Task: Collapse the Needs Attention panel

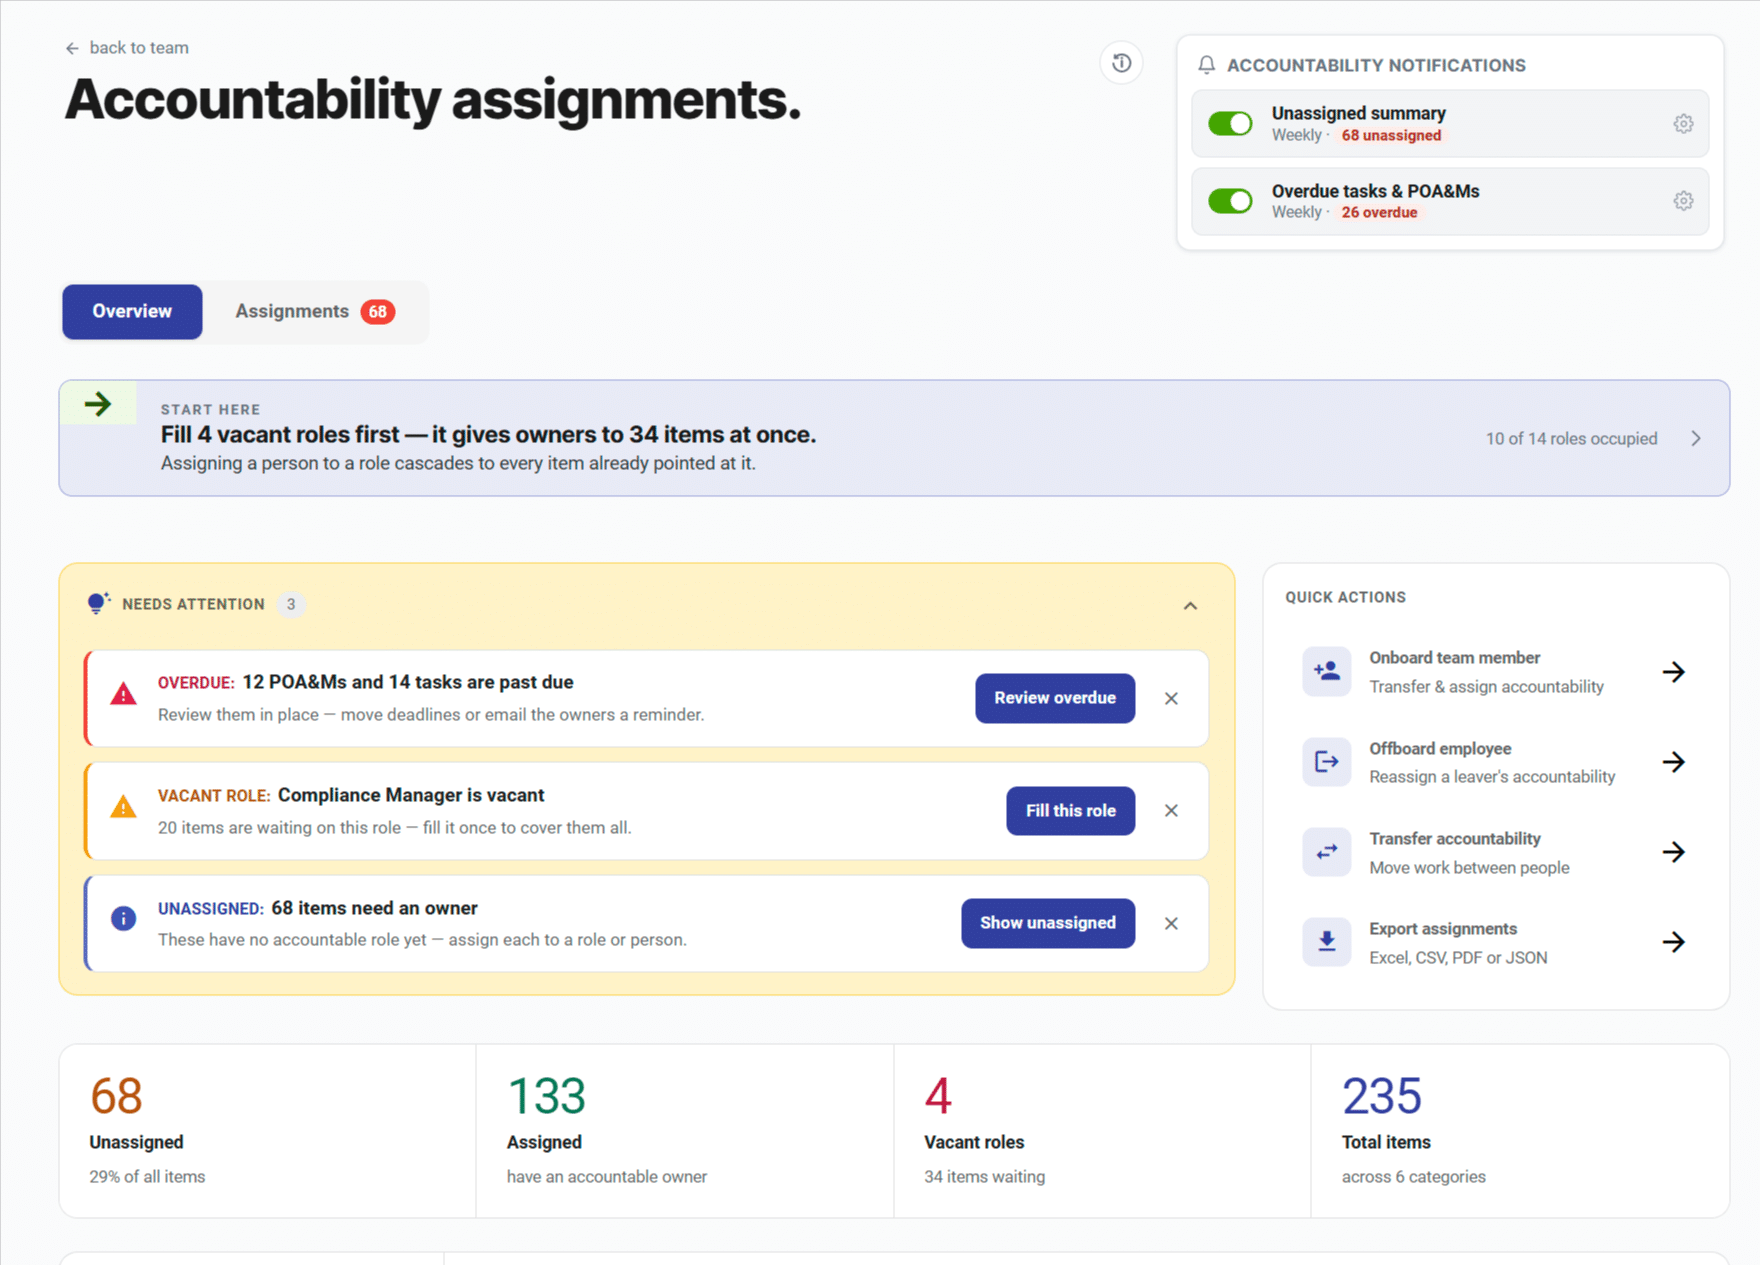Action: (1190, 606)
